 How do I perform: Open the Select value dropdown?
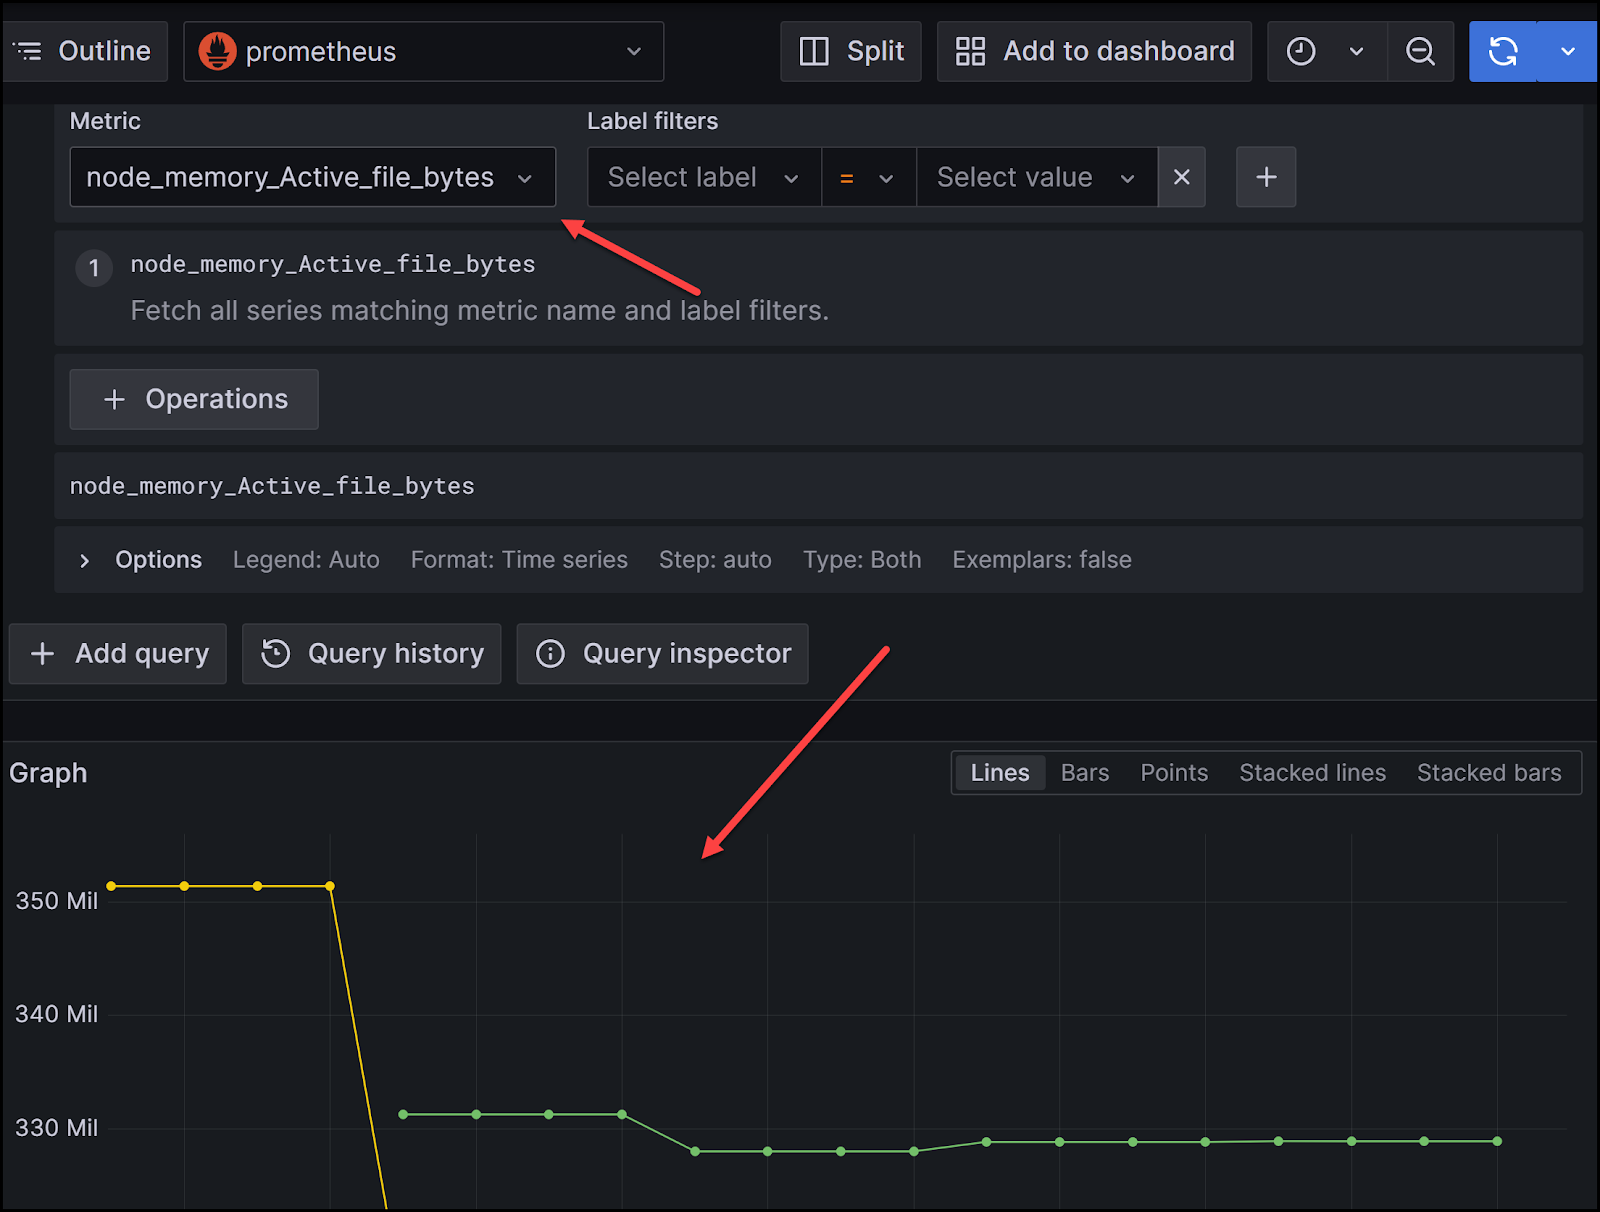tap(1037, 177)
